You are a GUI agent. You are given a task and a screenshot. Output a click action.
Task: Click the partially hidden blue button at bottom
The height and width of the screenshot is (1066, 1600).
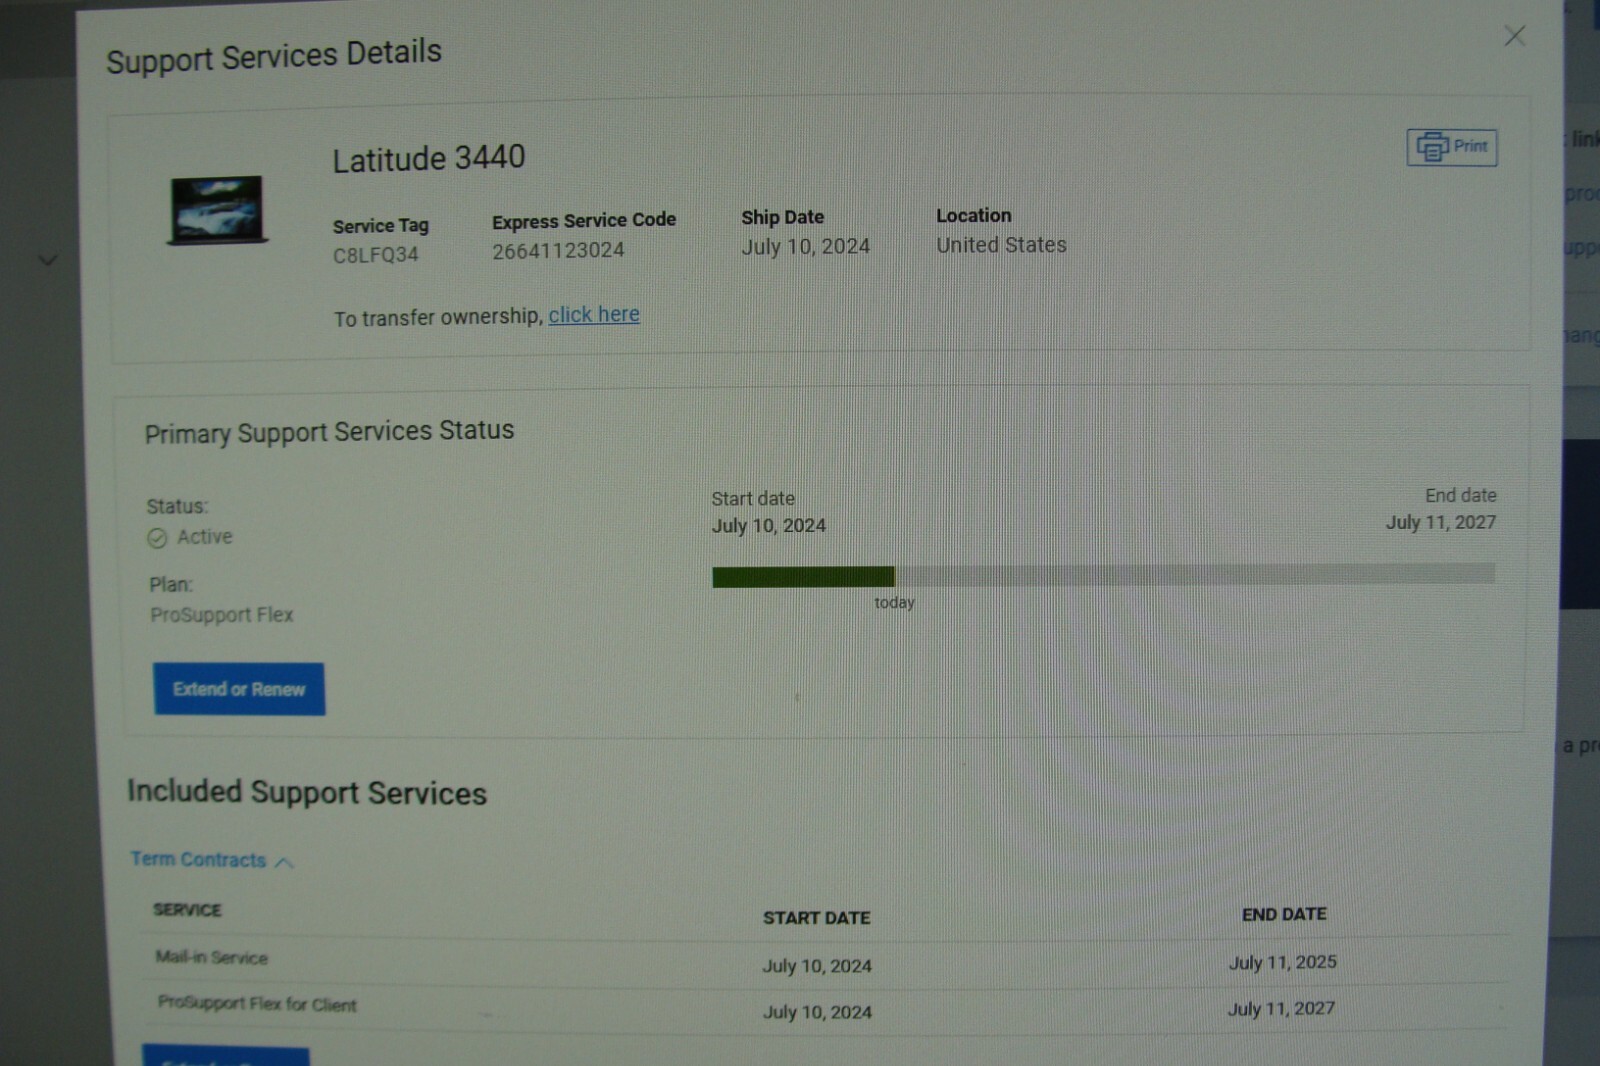(225, 1056)
